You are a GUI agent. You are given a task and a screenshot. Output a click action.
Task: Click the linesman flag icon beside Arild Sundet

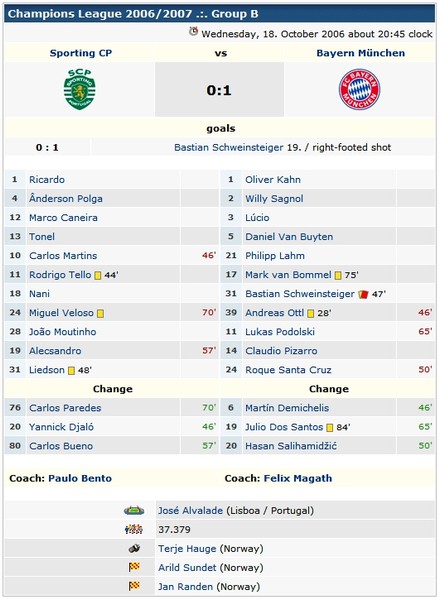point(134,567)
